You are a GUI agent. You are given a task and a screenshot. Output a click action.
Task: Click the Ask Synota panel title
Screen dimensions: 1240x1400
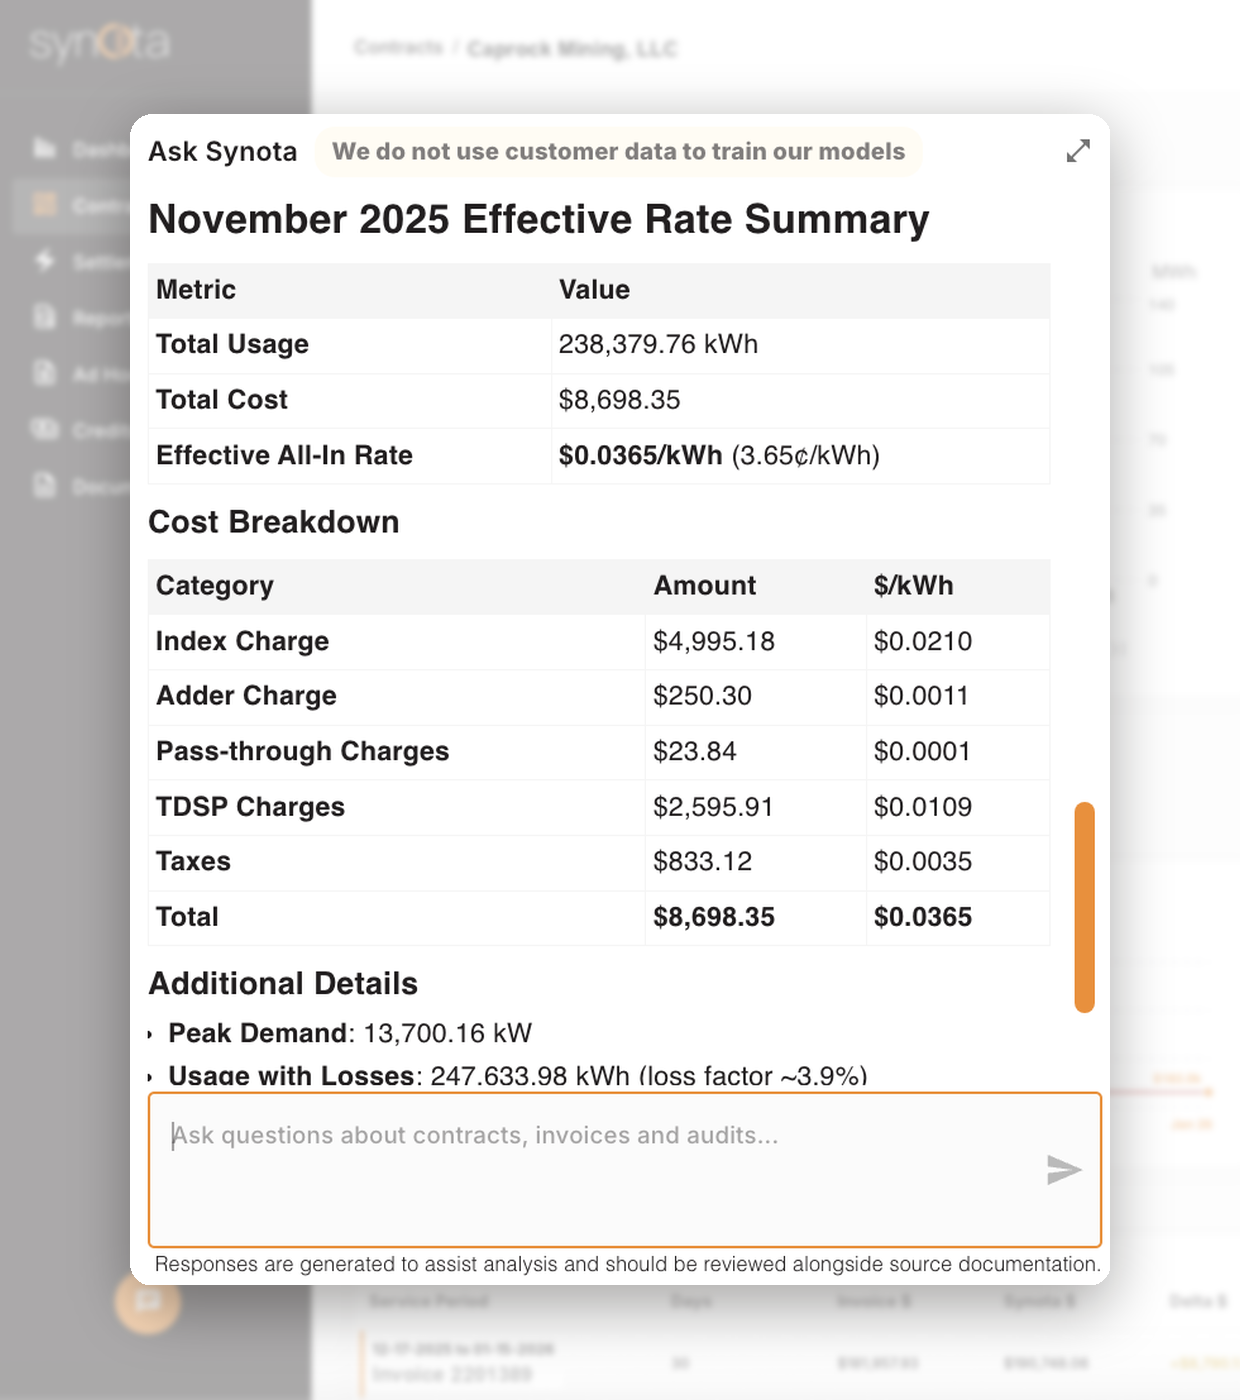click(x=223, y=151)
